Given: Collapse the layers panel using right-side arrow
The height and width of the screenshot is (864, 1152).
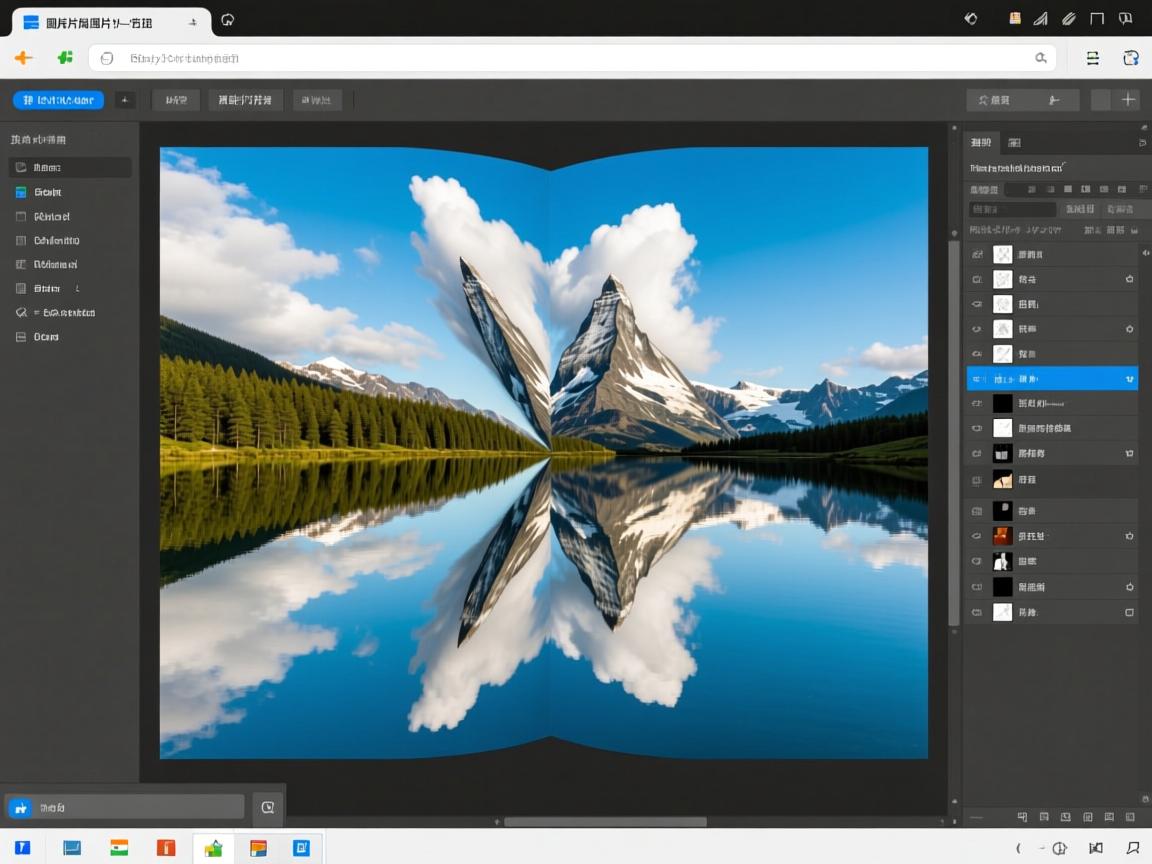Looking at the screenshot, I should 1145,253.
